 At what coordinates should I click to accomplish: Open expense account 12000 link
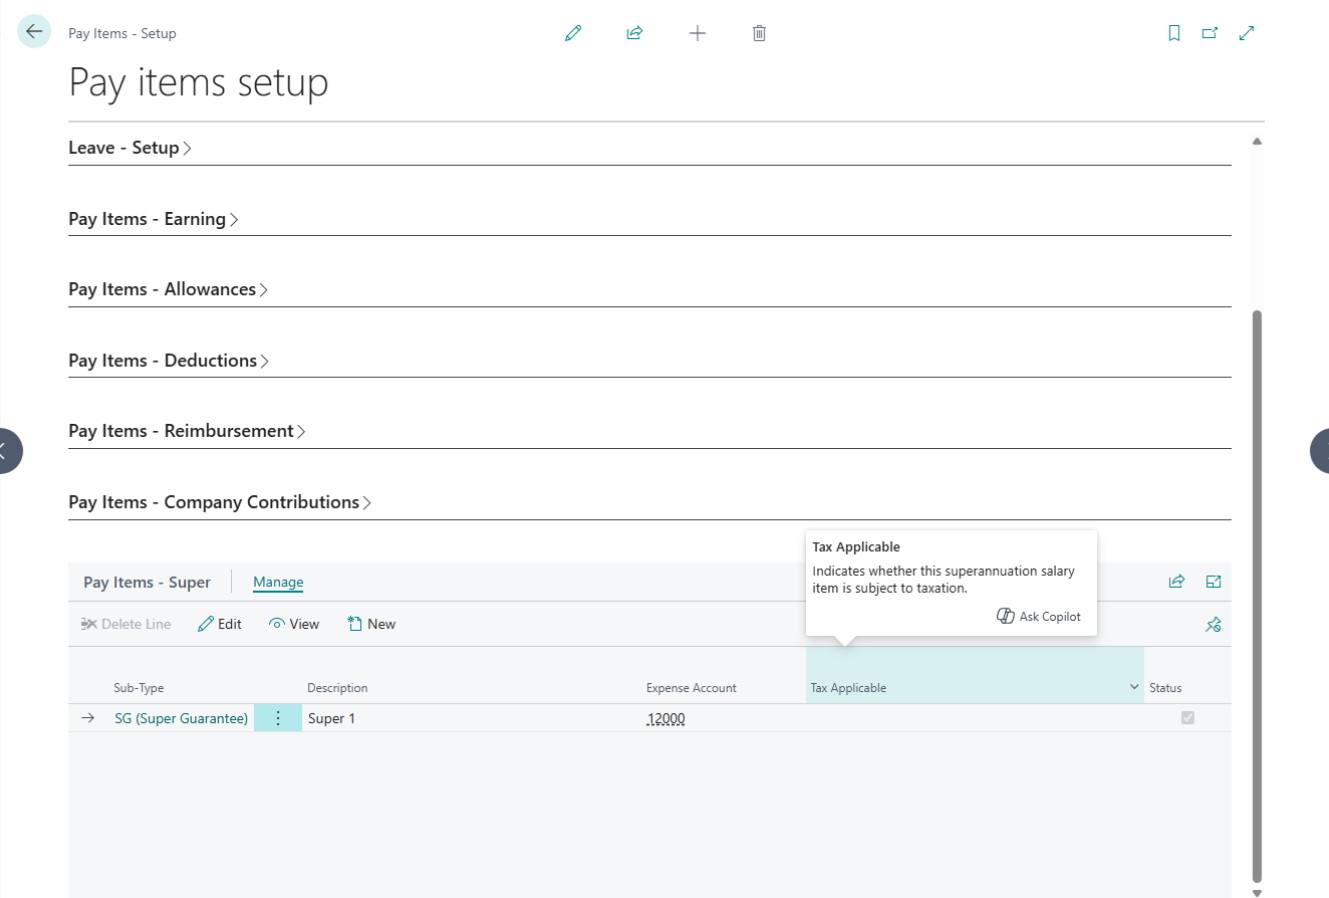point(666,717)
